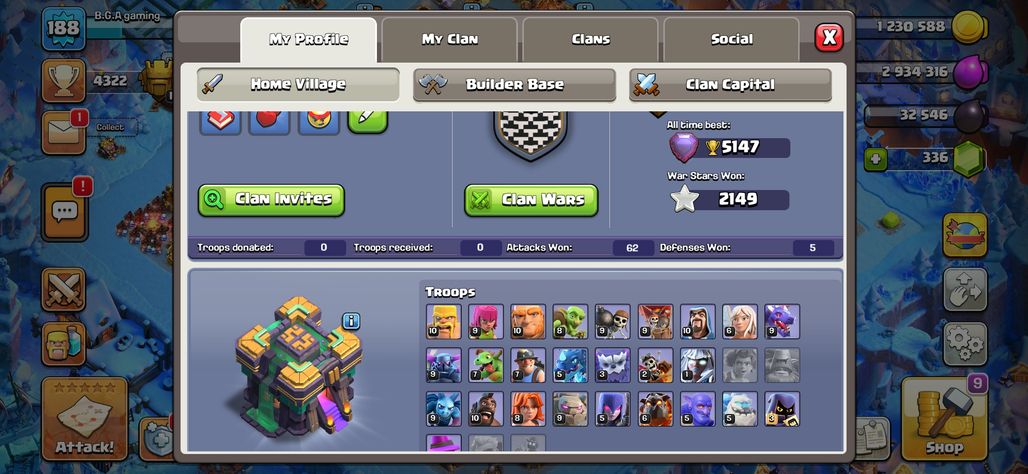Open the My Clan tab
Screen dimensions: 1028x474
coord(450,39)
